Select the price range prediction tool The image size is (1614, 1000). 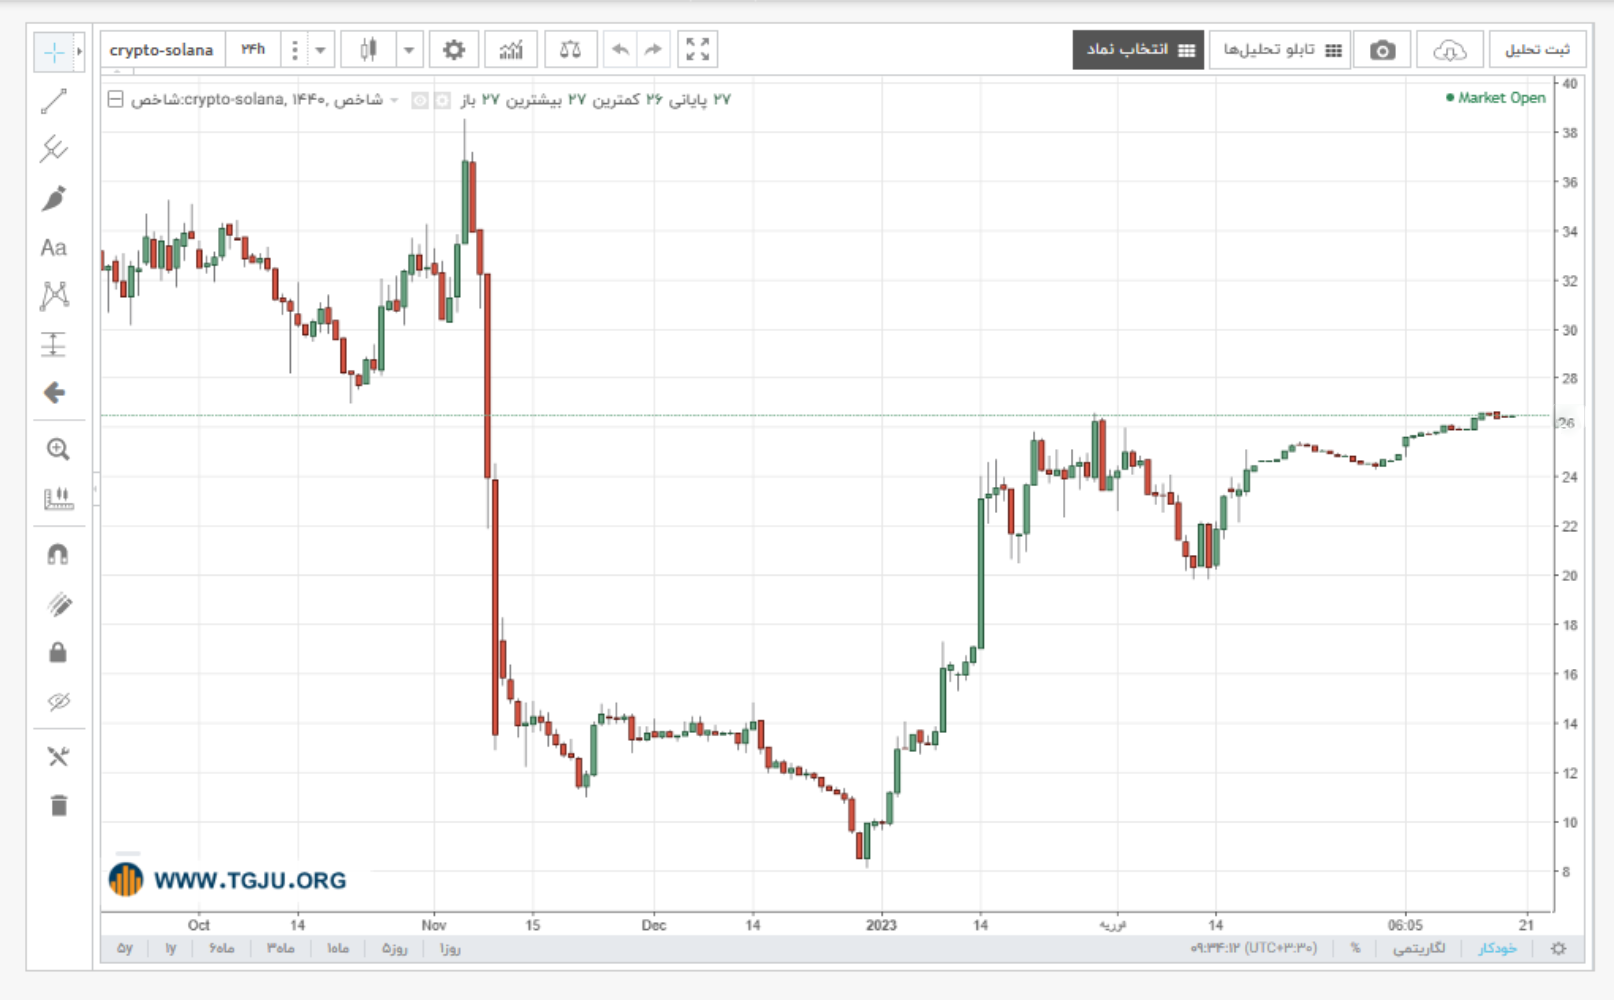(x=54, y=344)
